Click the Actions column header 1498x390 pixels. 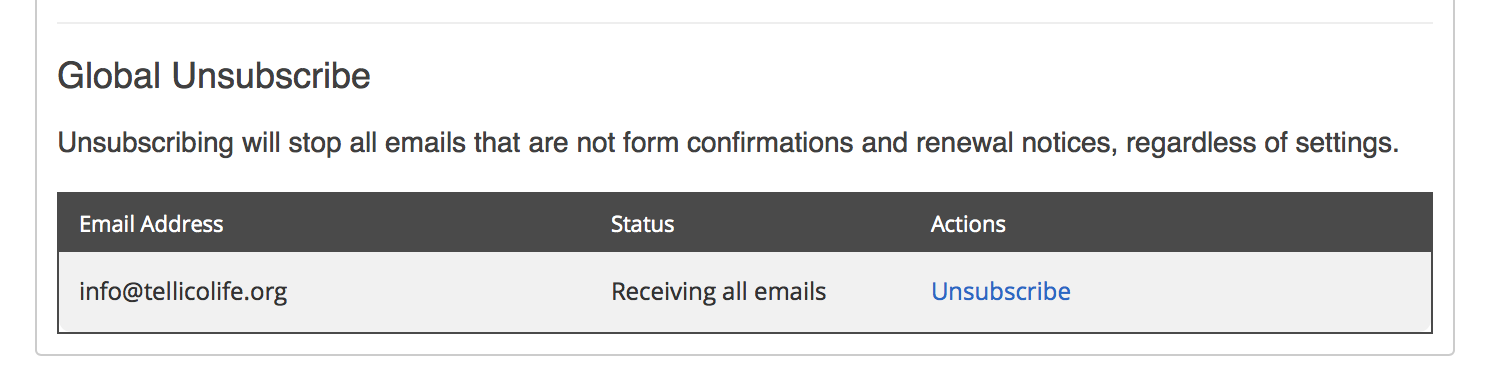pyautogui.click(x=968, y=223)
